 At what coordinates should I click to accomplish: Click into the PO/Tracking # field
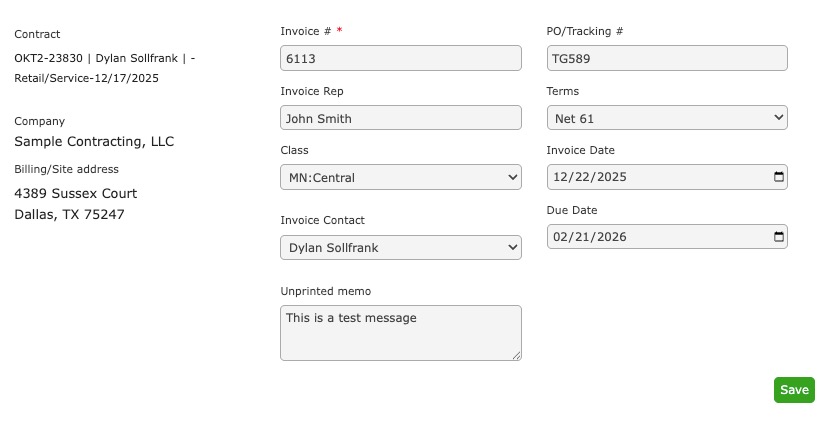667,58
